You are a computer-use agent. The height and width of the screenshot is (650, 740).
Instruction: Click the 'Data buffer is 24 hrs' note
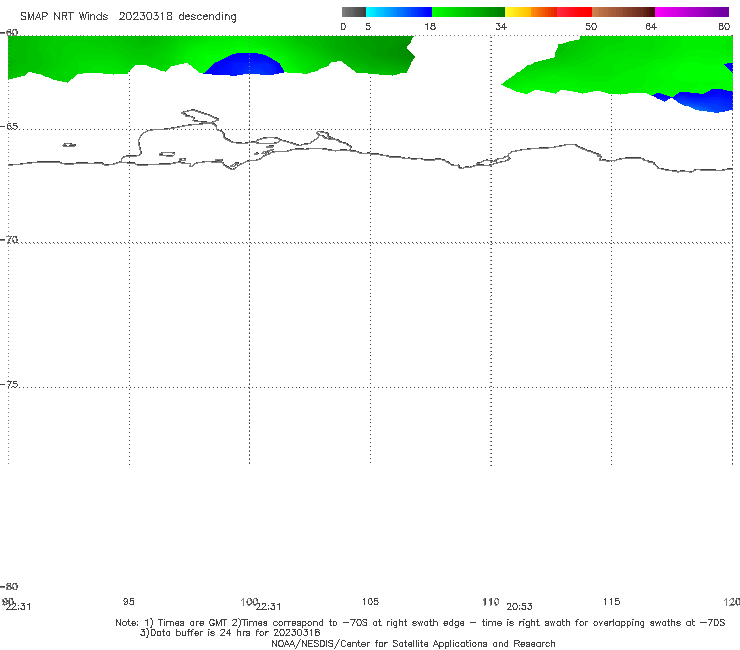[230, 633]
